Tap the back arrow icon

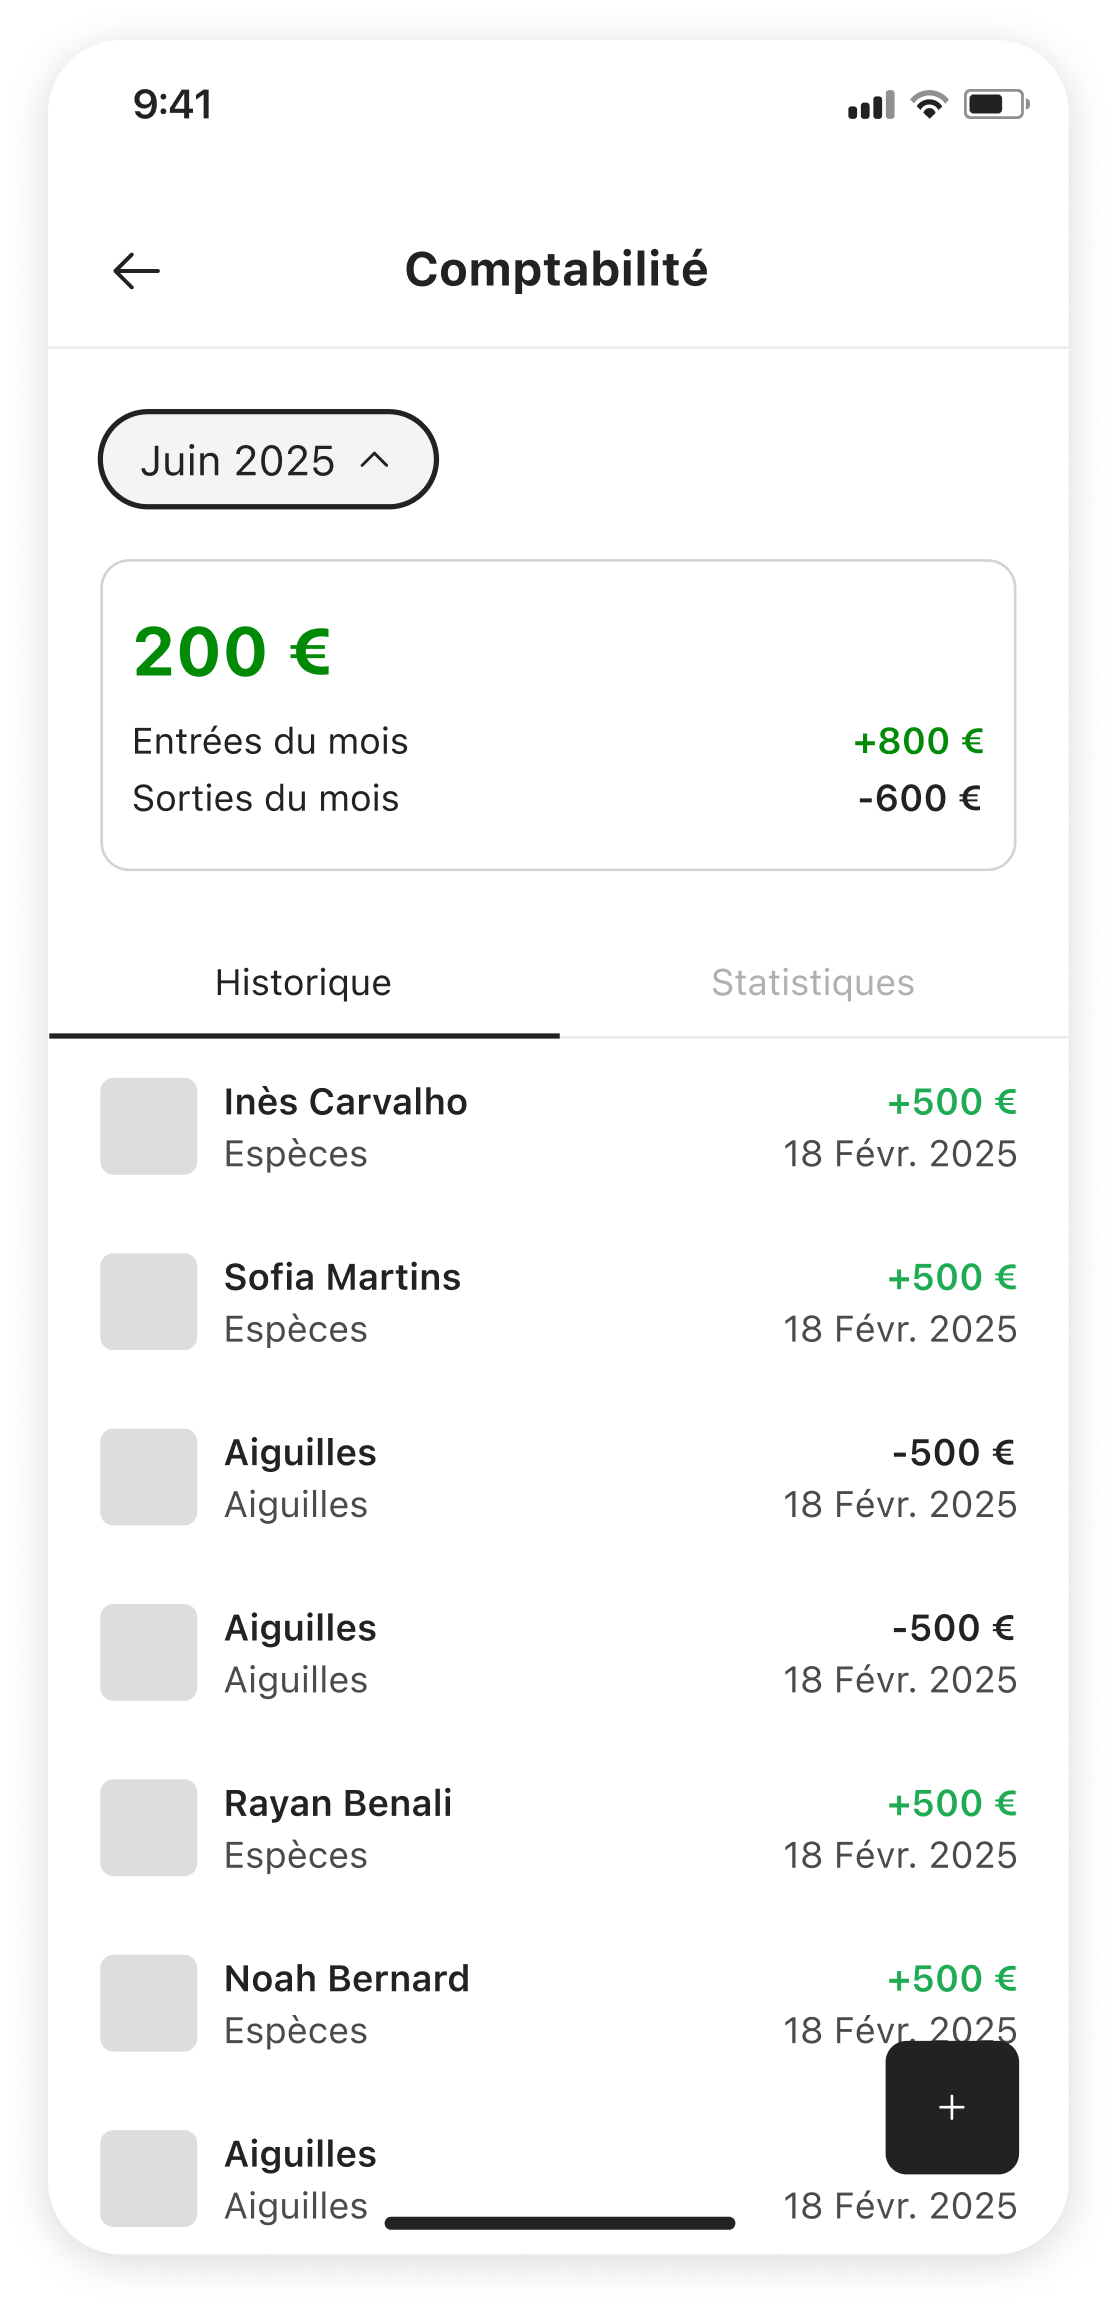tap(137, 271)
